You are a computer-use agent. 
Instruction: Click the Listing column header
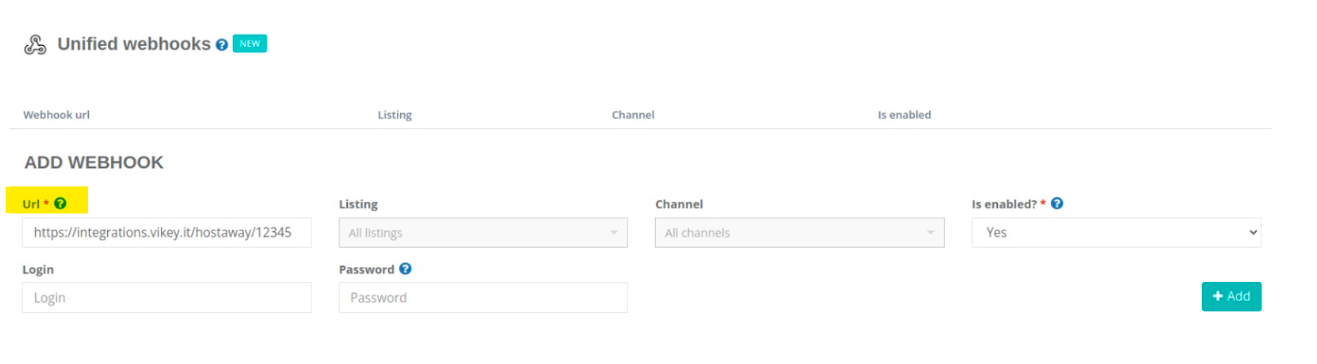(394, 115)
